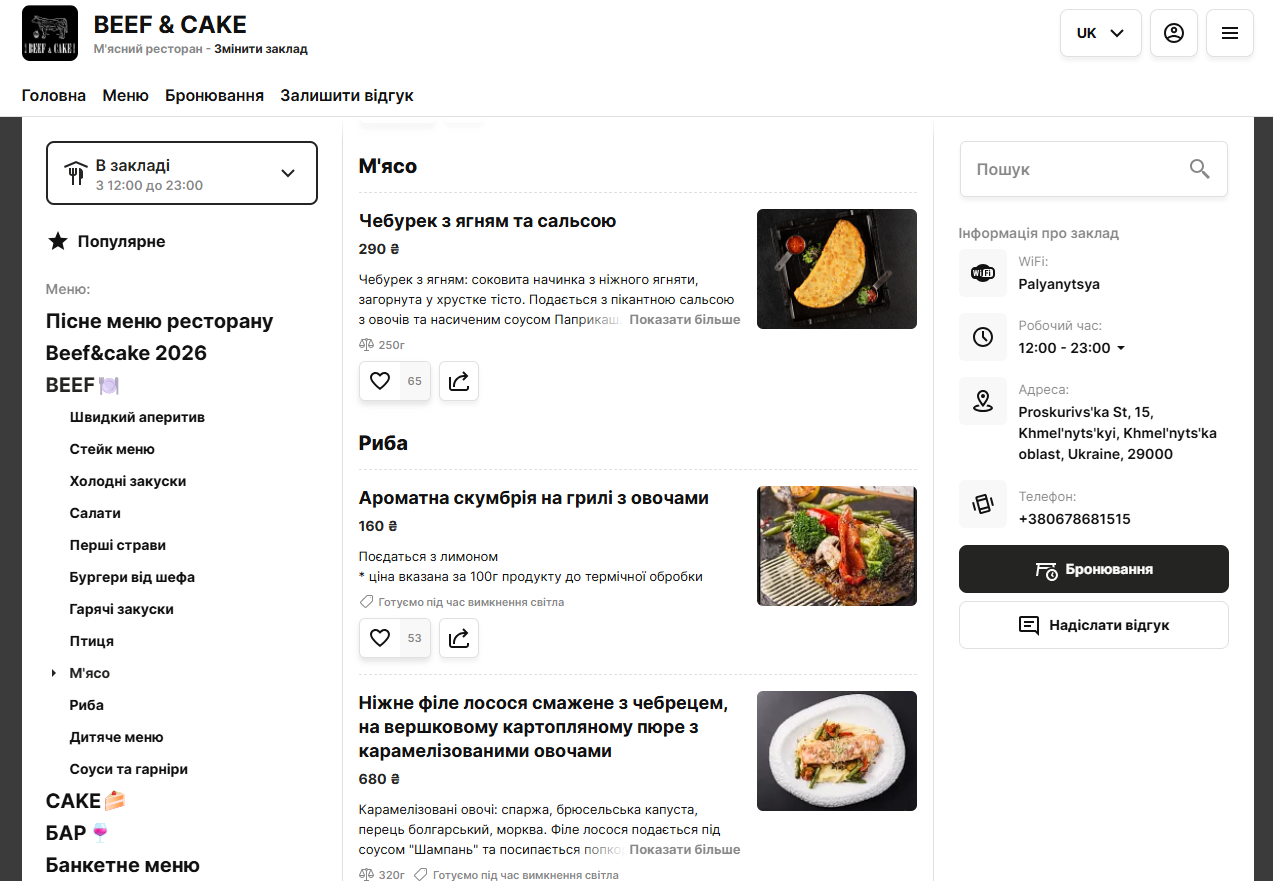Share the Ароматна скумбрія dish
Viewport: 1273px width, 881px height.
tap(459, 638)
